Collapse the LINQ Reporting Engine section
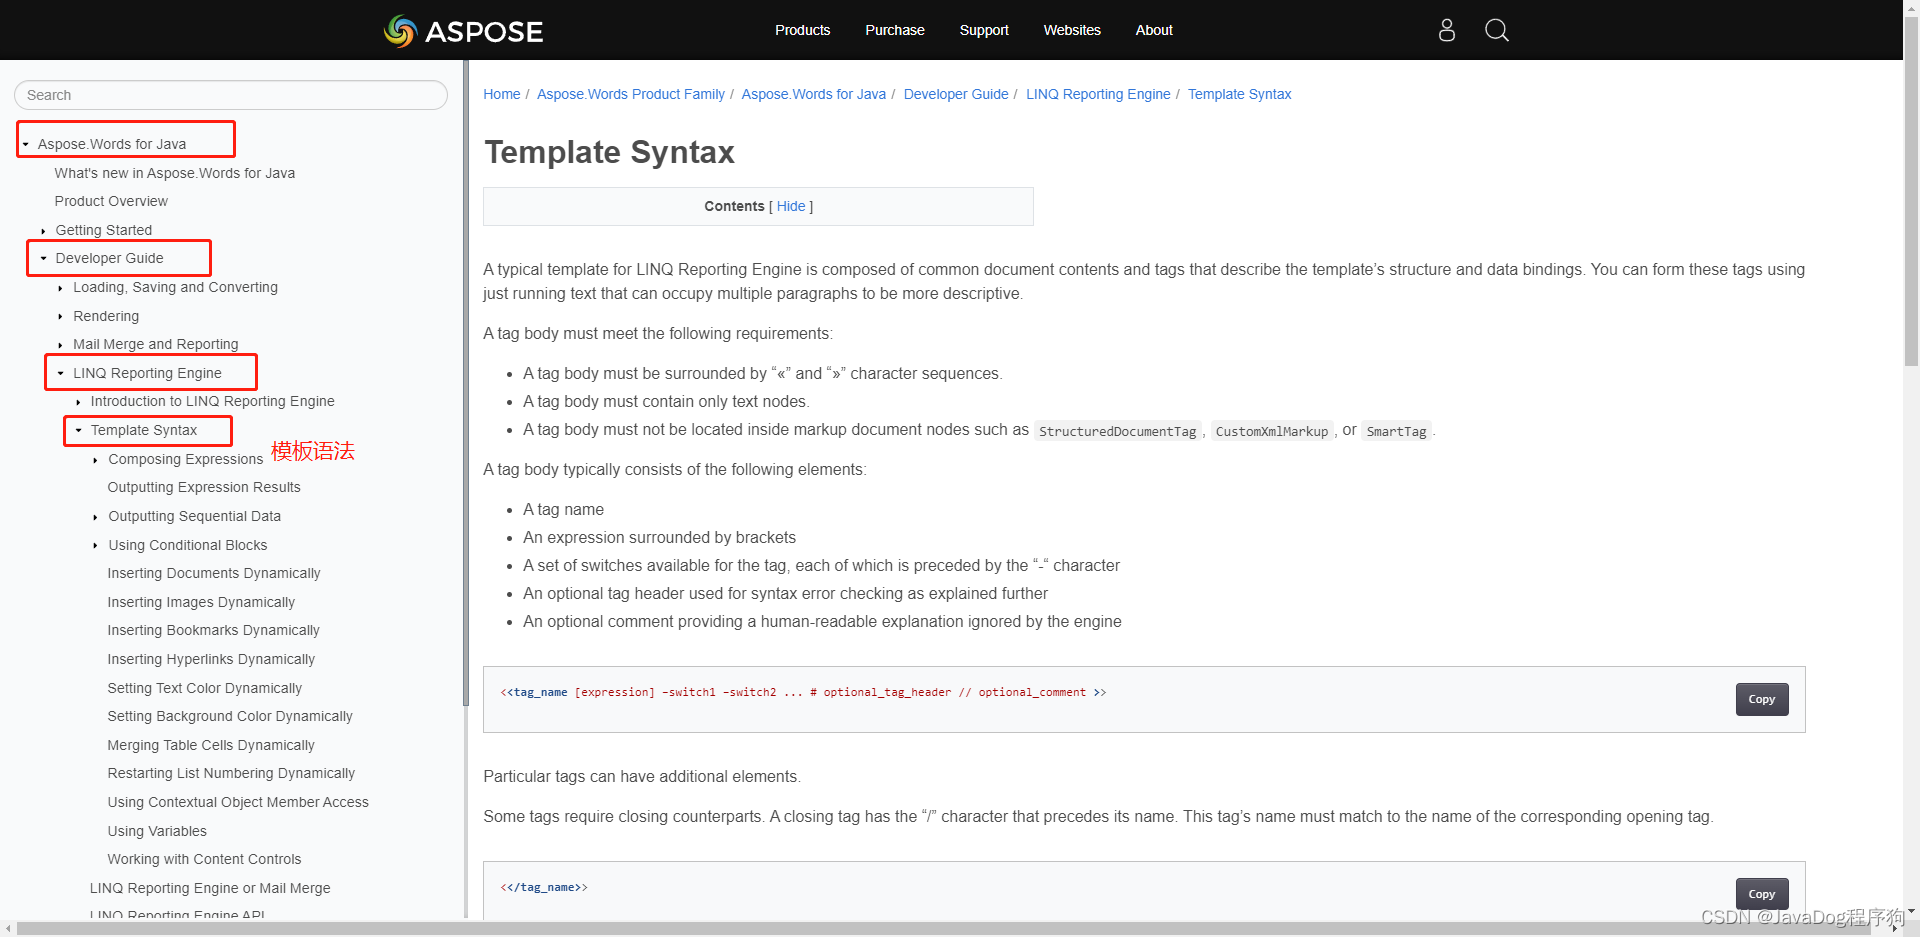The image size is (1920, 937). coord(59,373)
